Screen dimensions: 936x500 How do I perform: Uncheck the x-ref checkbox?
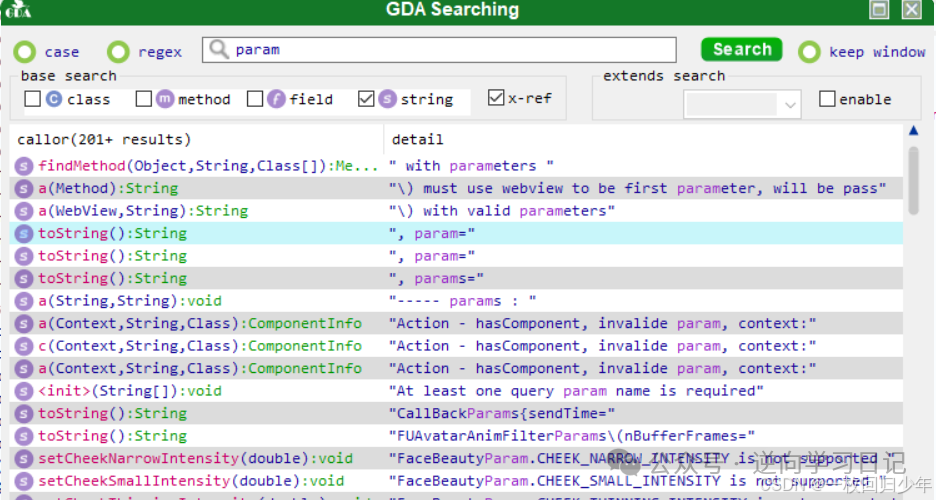click(x=495, y=97)
